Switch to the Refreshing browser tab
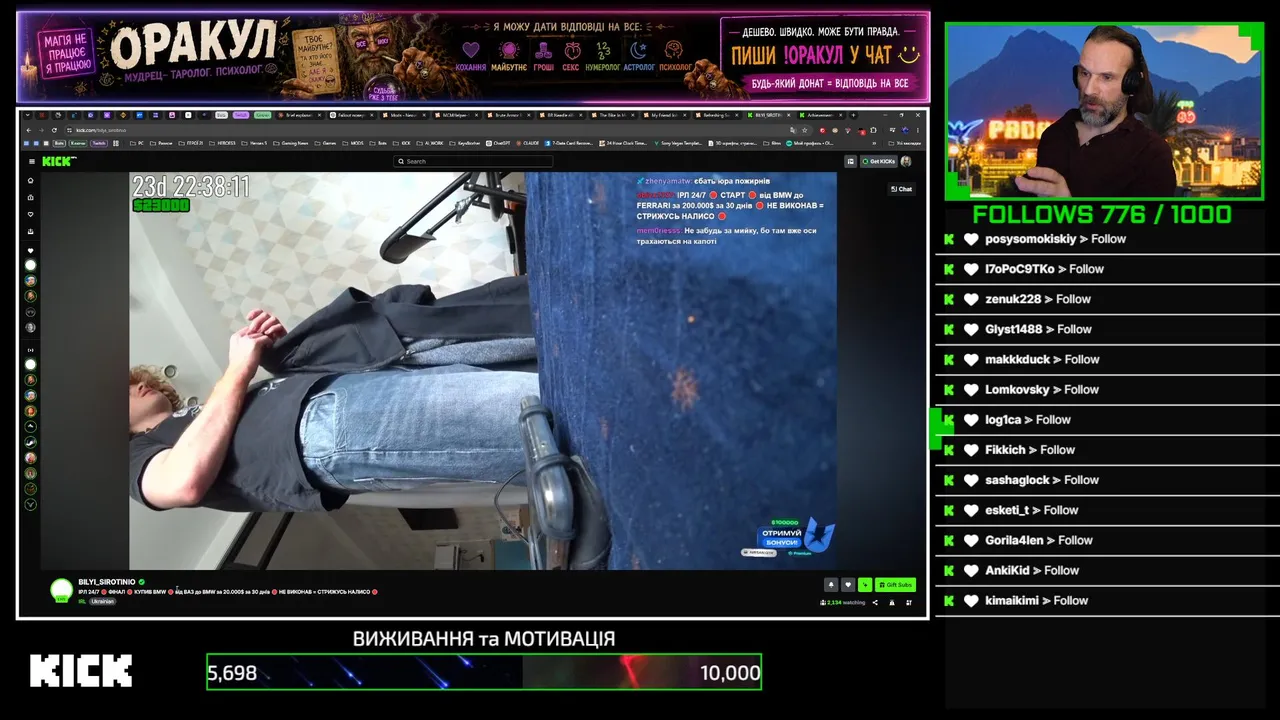 tap(718, 115)
